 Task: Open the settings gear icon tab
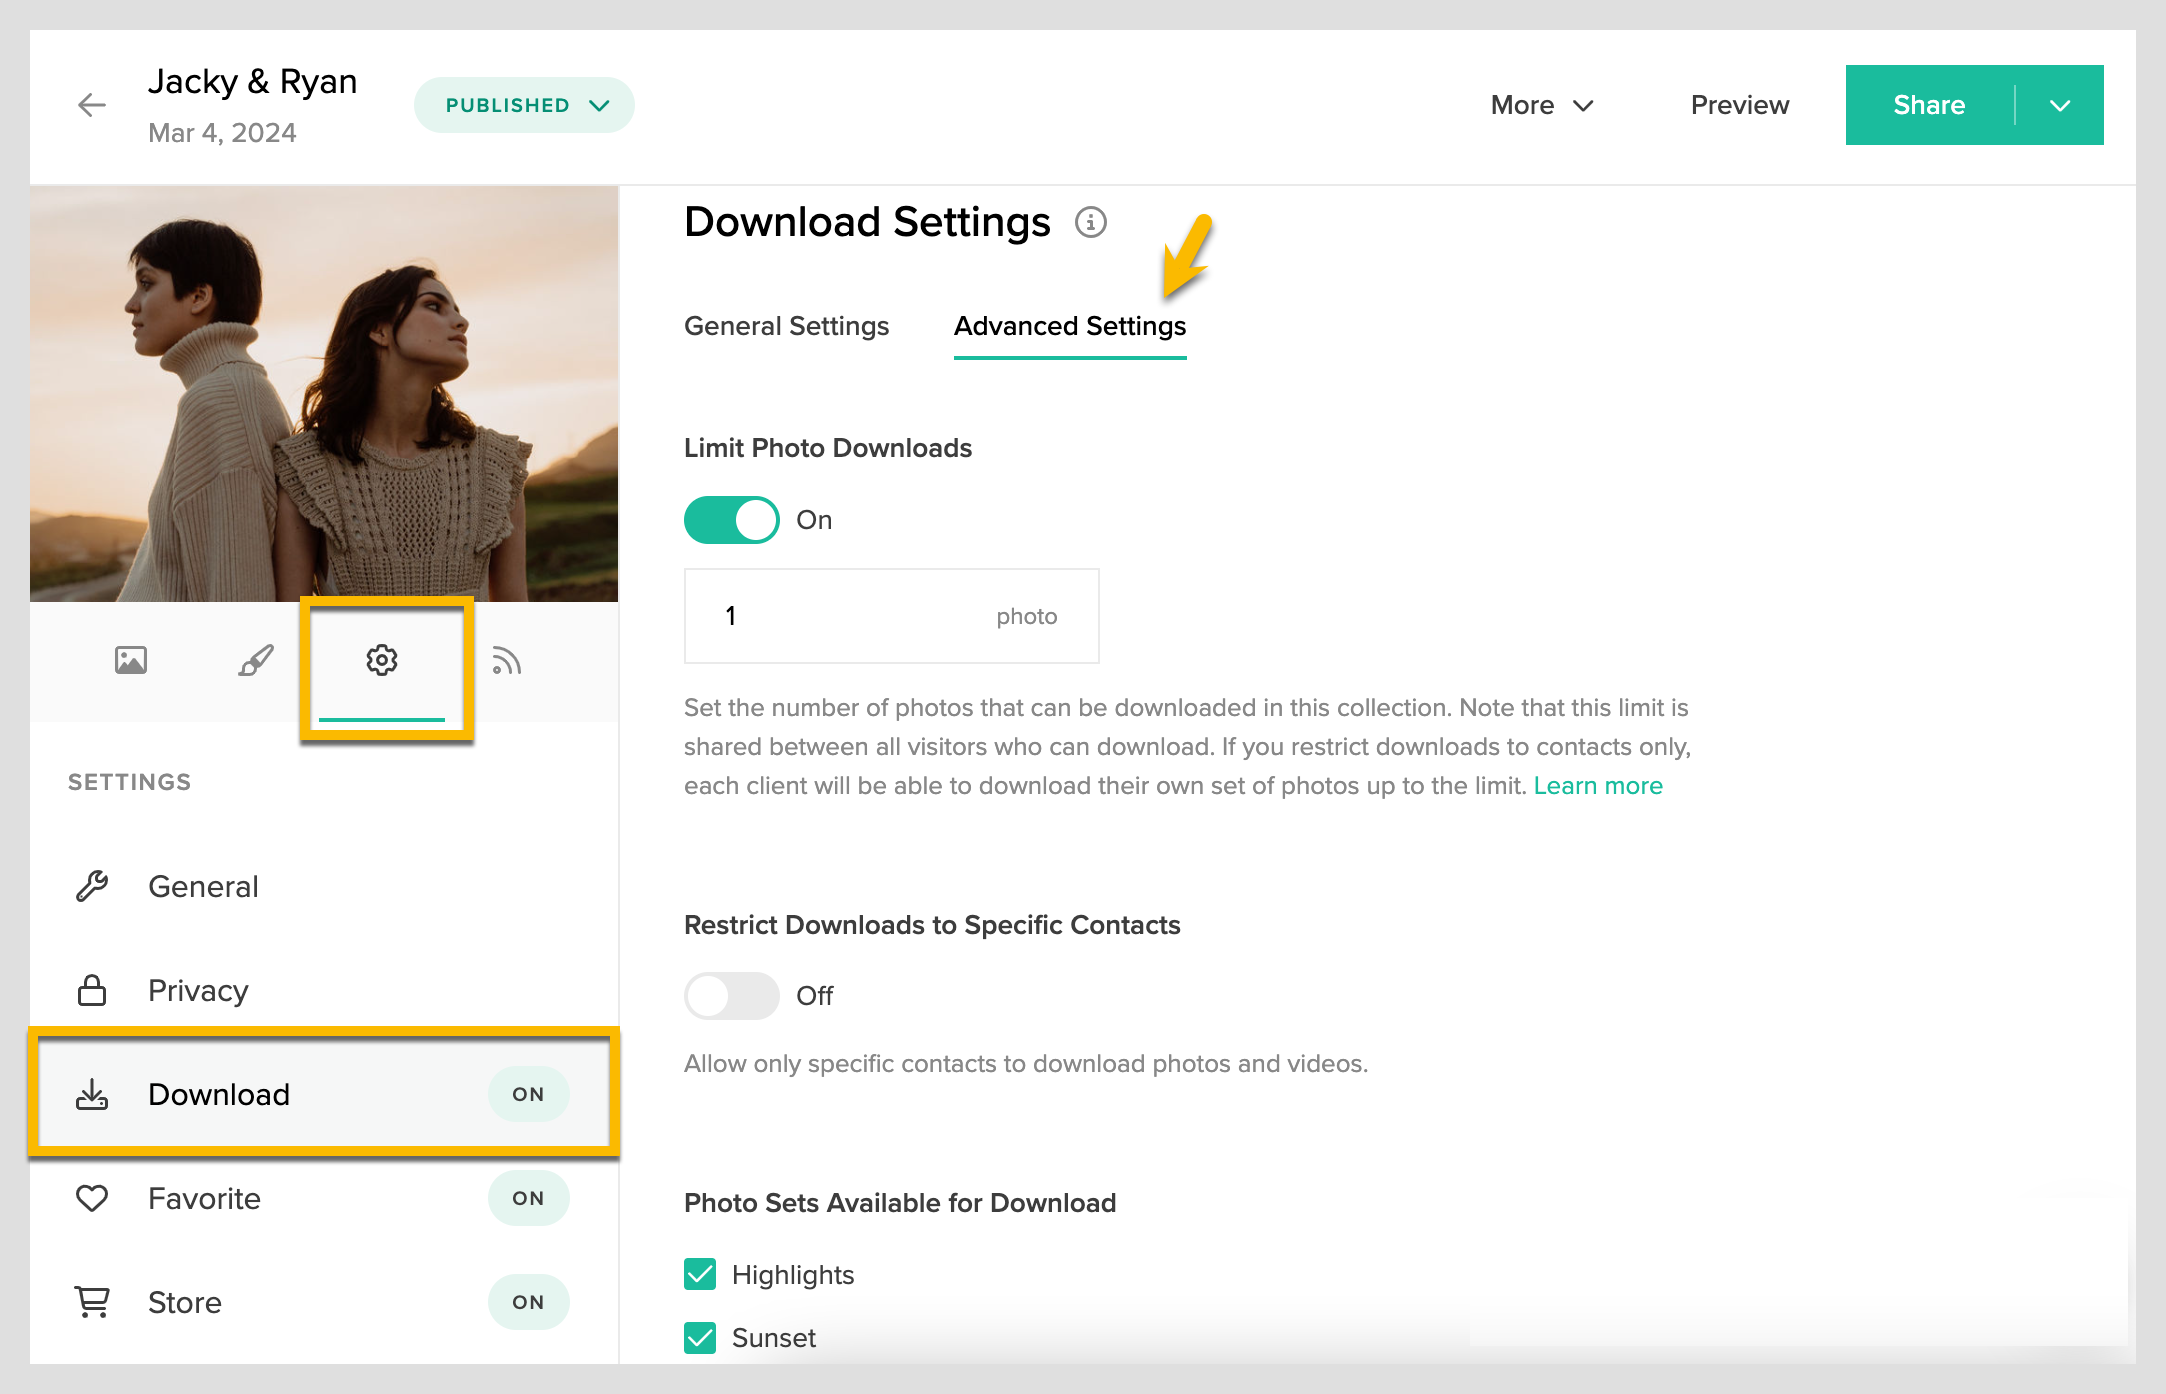click(382, 660)
